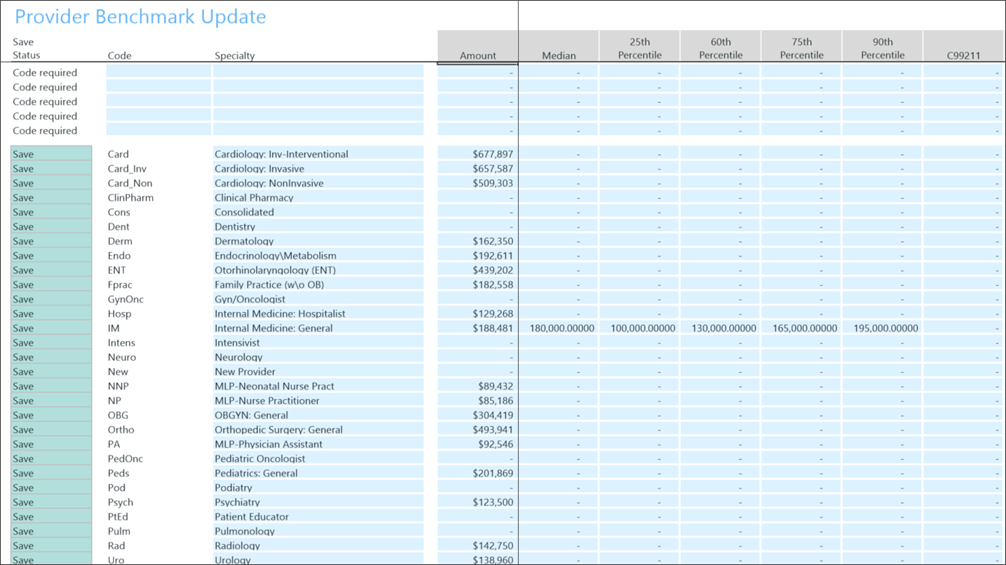Screen dimensions: 1006x565
Task: Select the 130,000 60th percentile cell
Action: pos(720,328)
